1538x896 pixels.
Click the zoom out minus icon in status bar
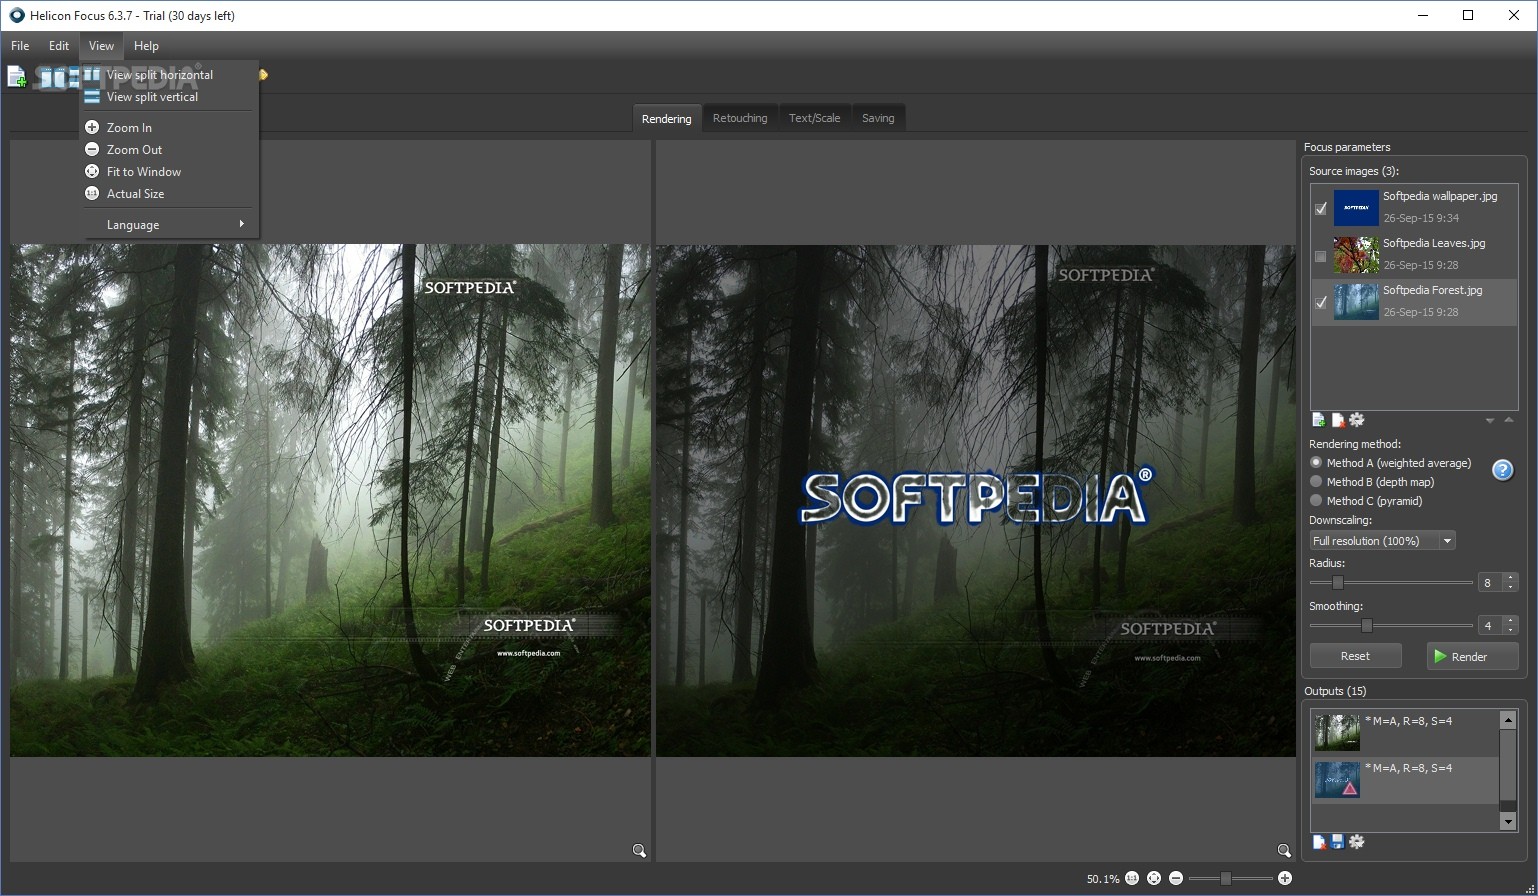click(x=1176, y=878)
